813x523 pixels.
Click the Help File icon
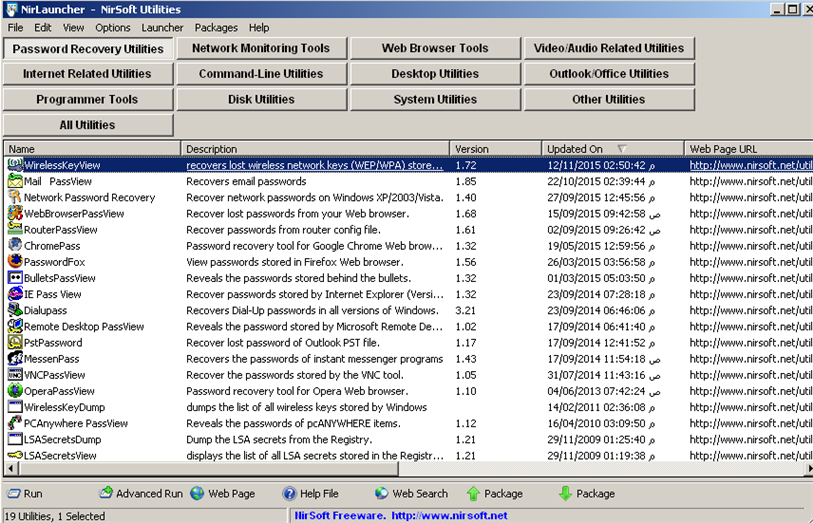pos(290,493)
